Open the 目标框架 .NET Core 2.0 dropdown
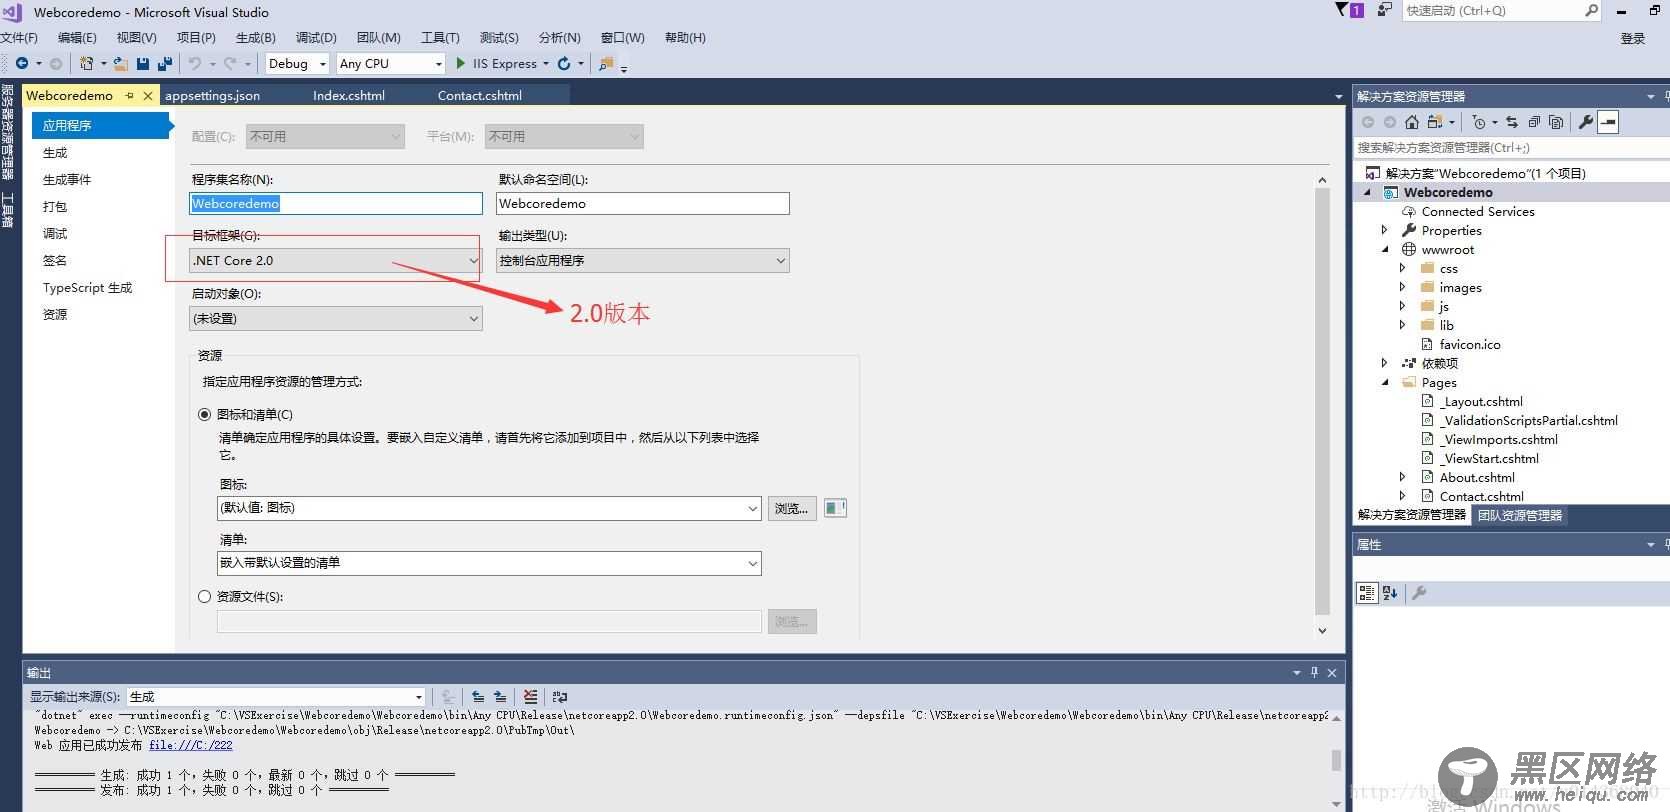1670x812 pixels. point(336,261)
